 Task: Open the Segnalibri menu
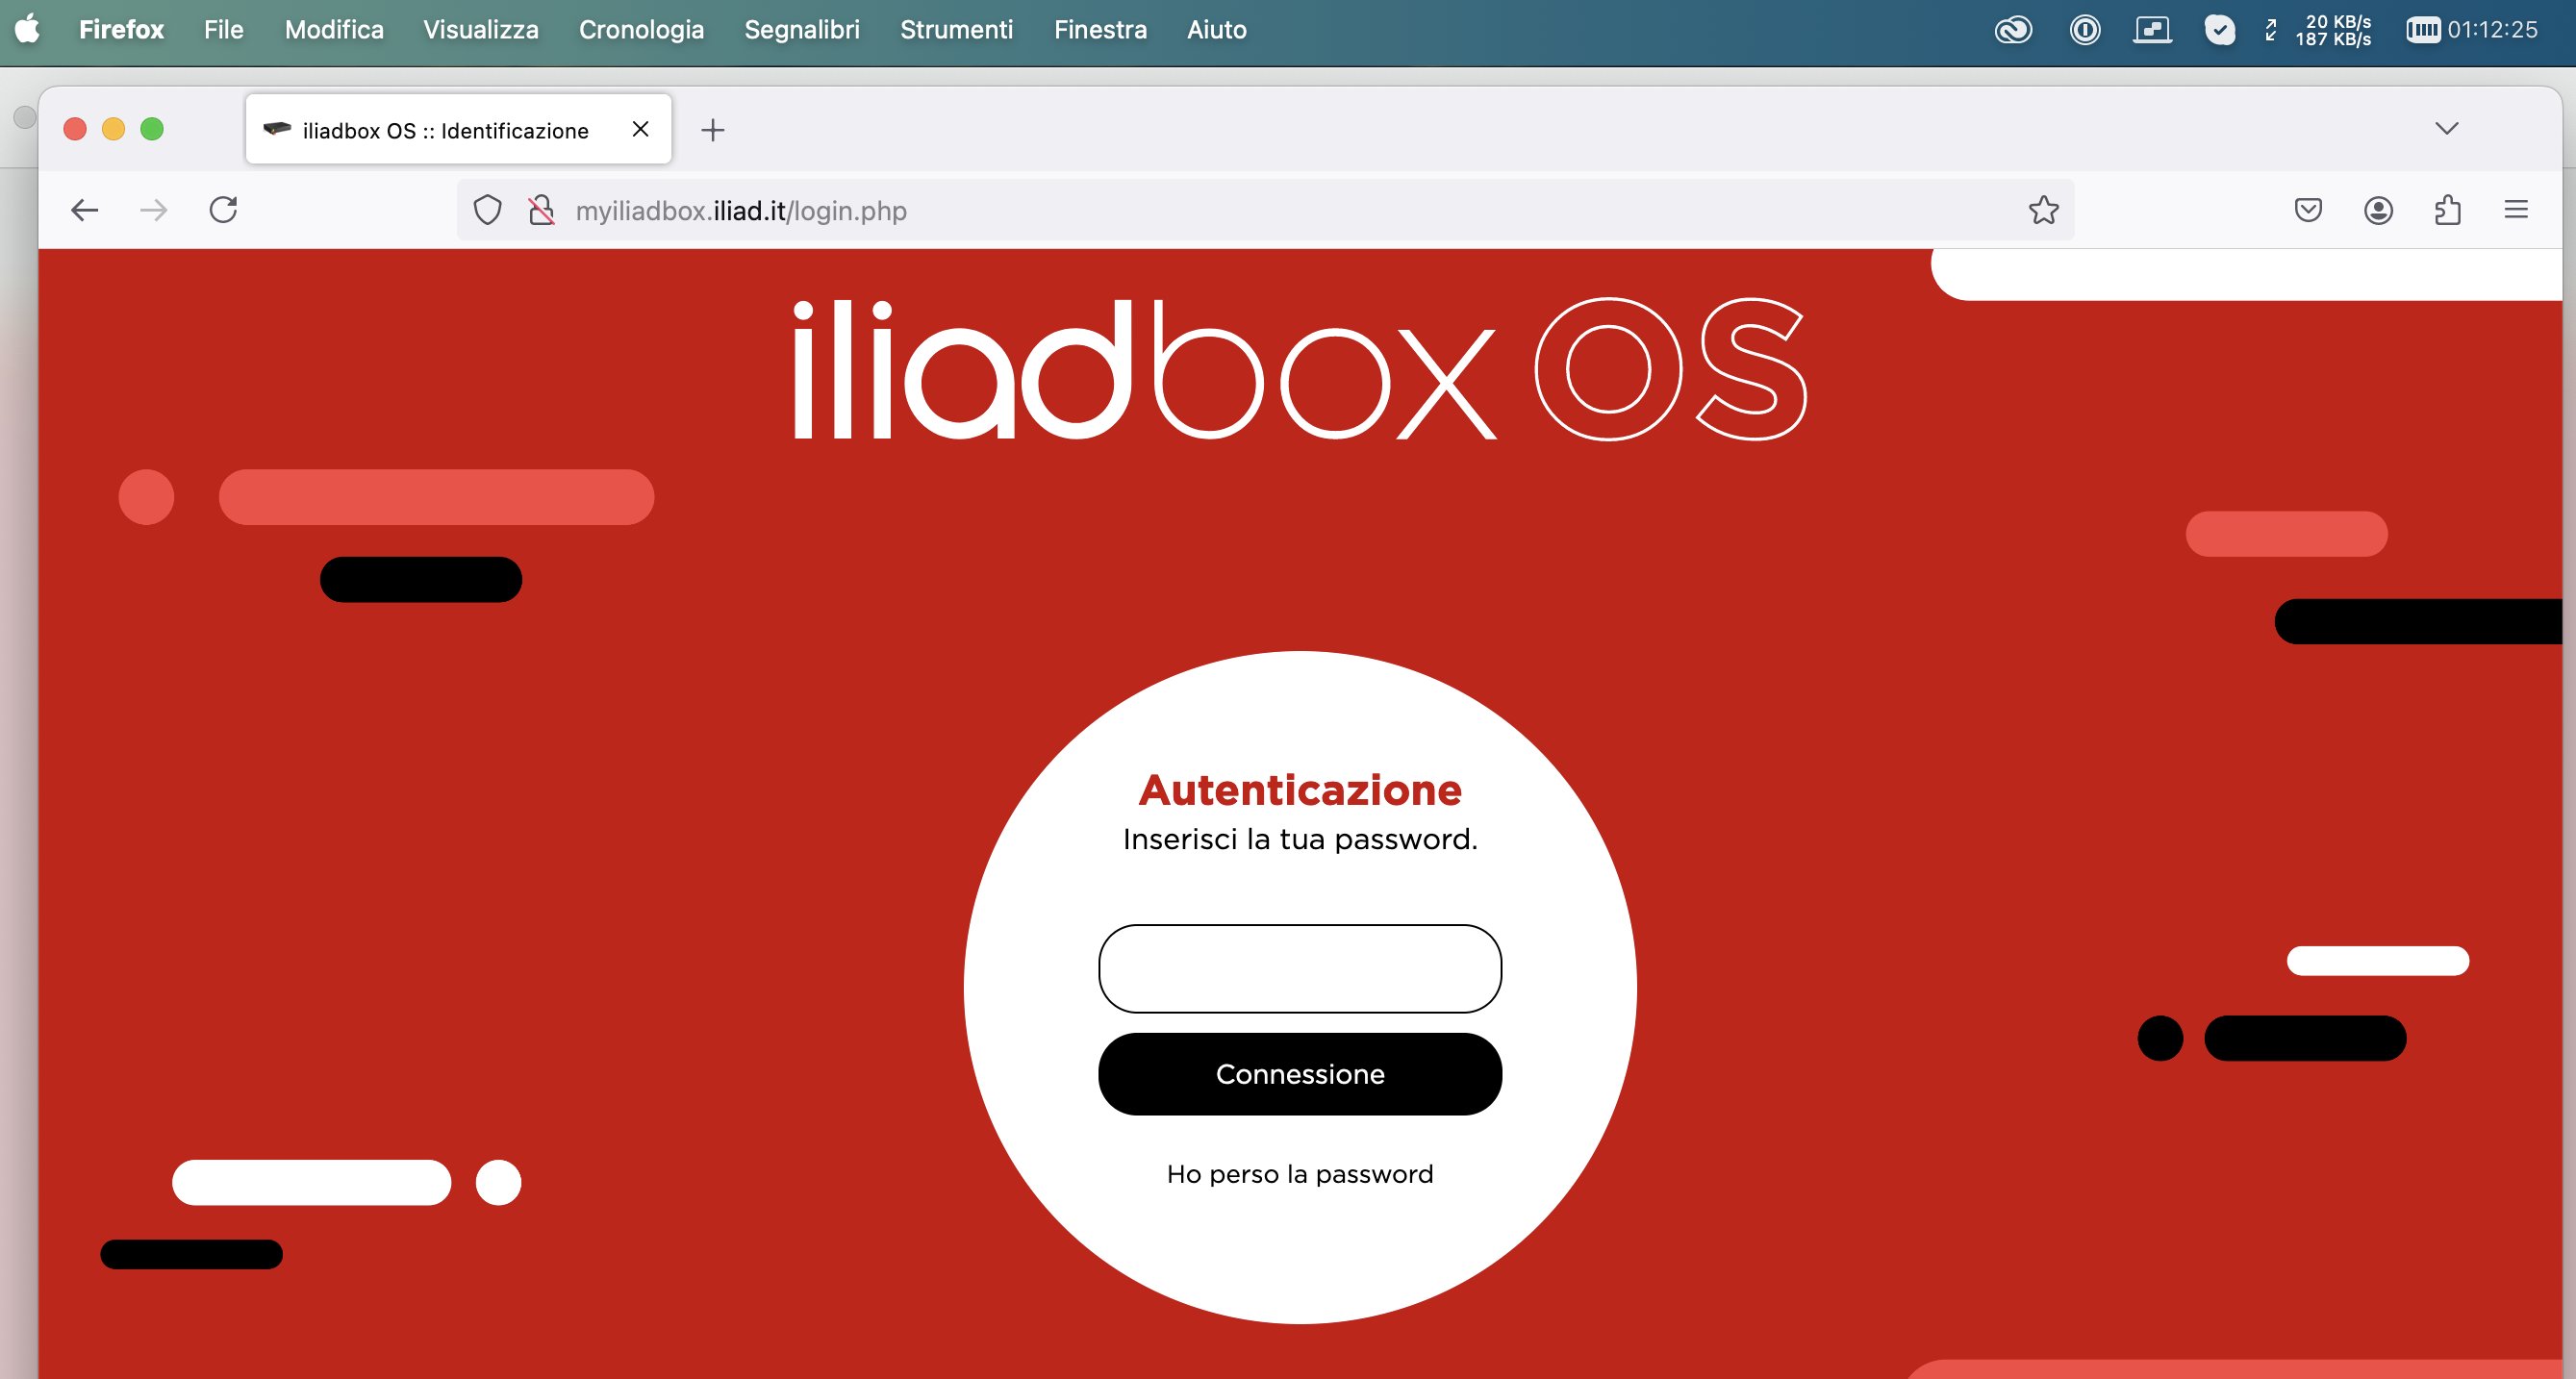point(802,29)
